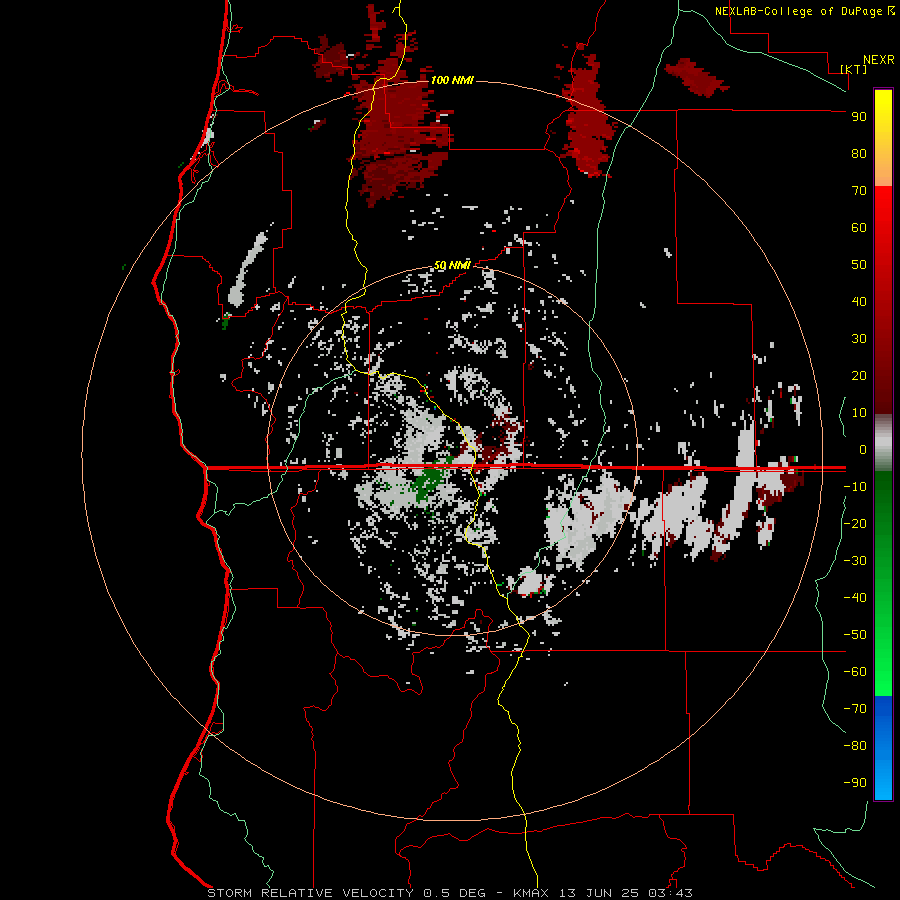The image size is (900, 900).
Task: Select the 100 NMI range ring label
Action: [452, 80]
